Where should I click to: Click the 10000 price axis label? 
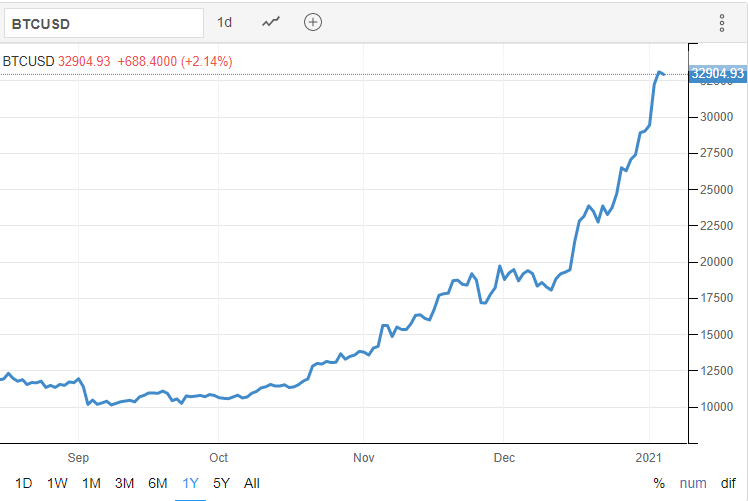tap(717, 407)
